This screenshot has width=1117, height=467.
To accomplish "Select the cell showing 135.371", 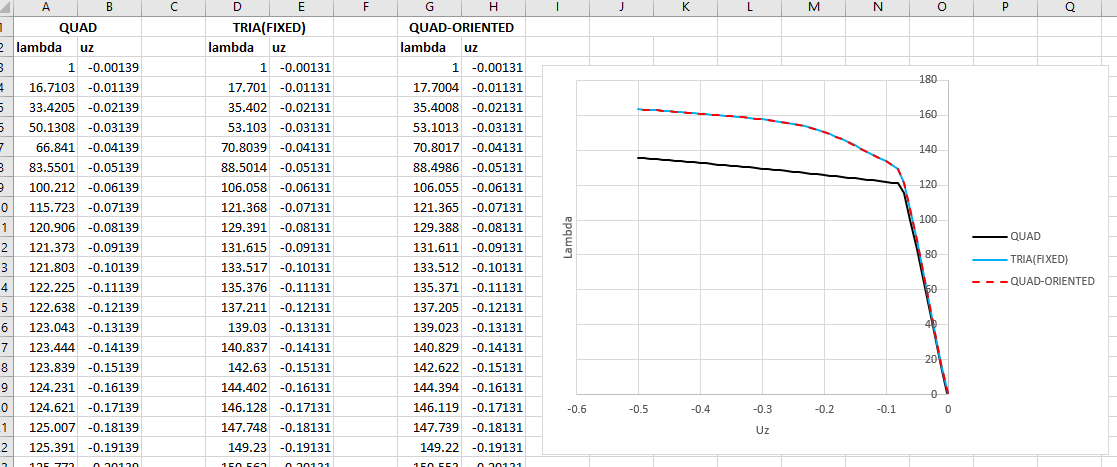I will pos(430,287).
